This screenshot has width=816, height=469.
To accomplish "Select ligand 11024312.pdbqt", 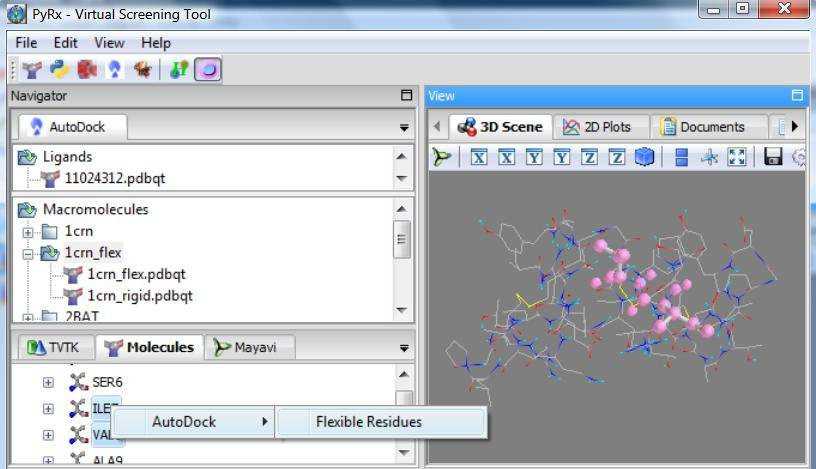I will (x=114, y=179).
